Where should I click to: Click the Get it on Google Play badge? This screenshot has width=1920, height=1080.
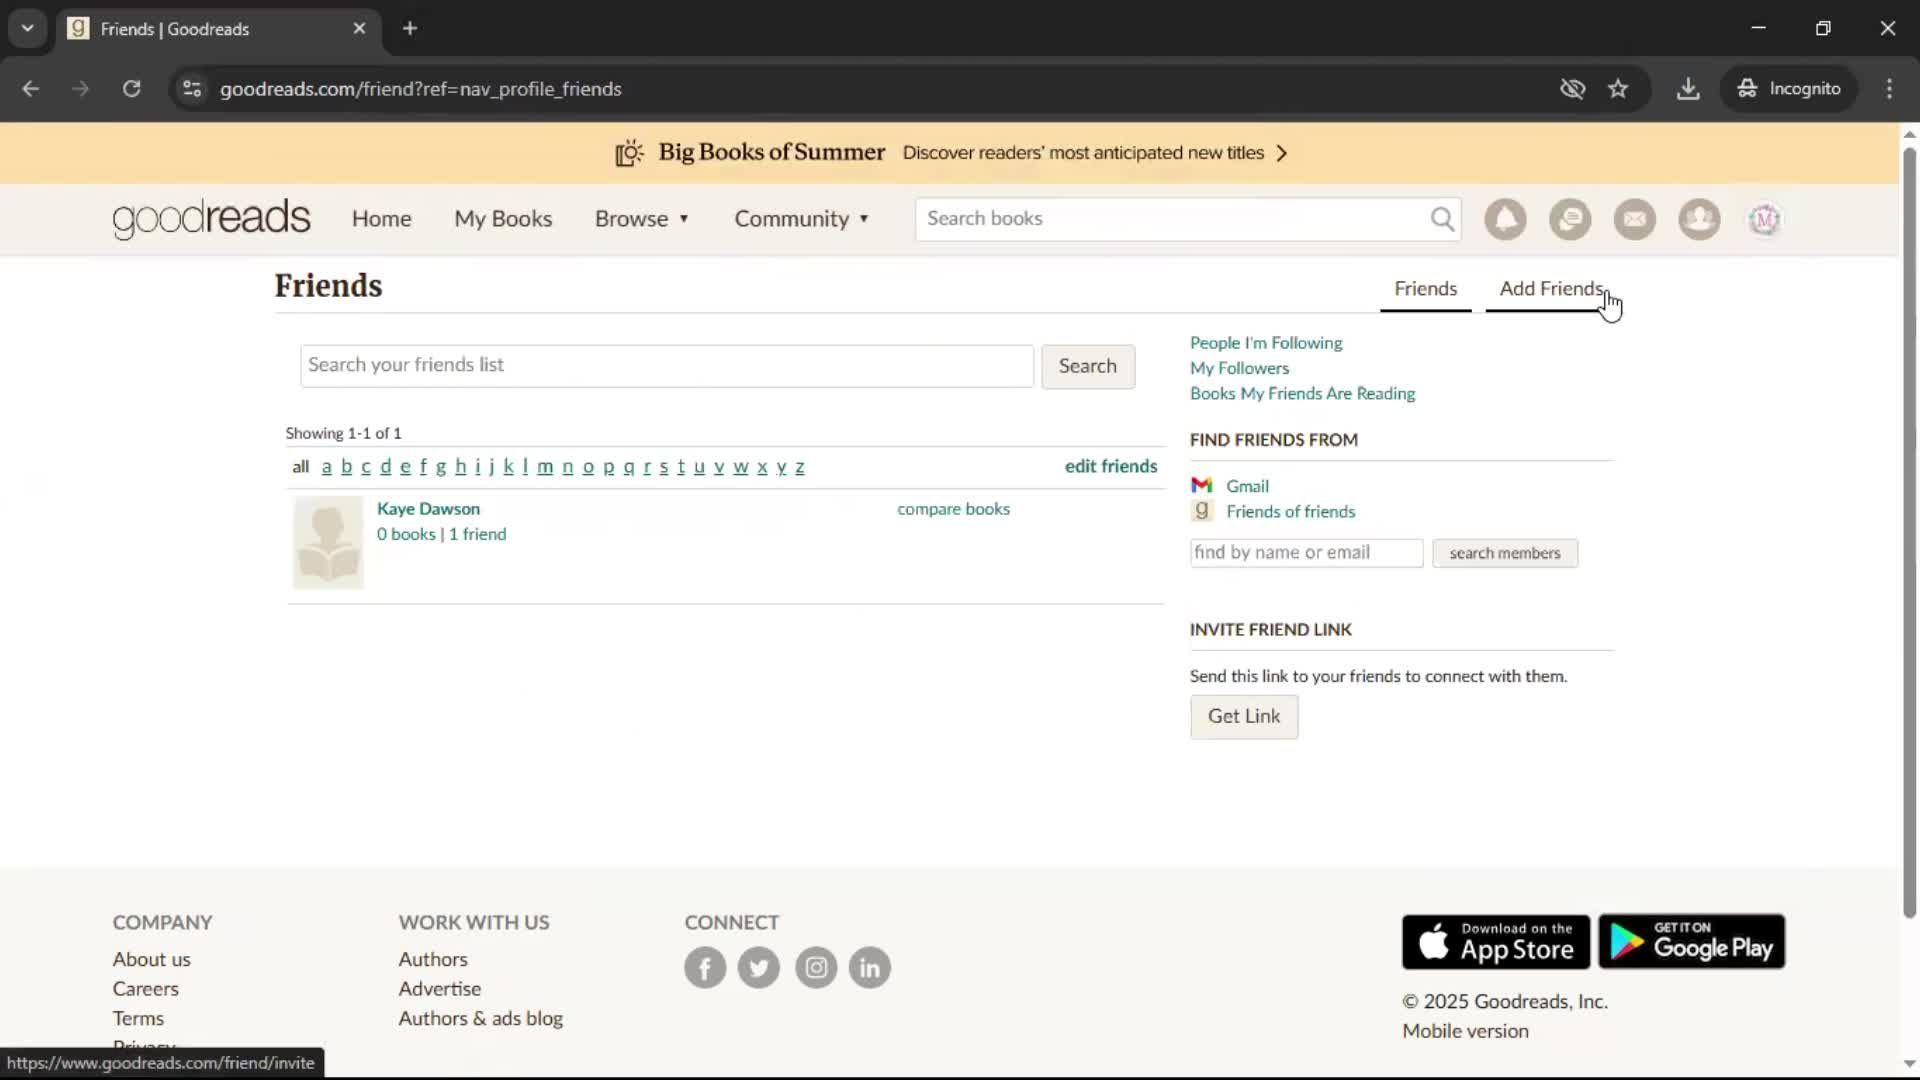pos(1691,941)
